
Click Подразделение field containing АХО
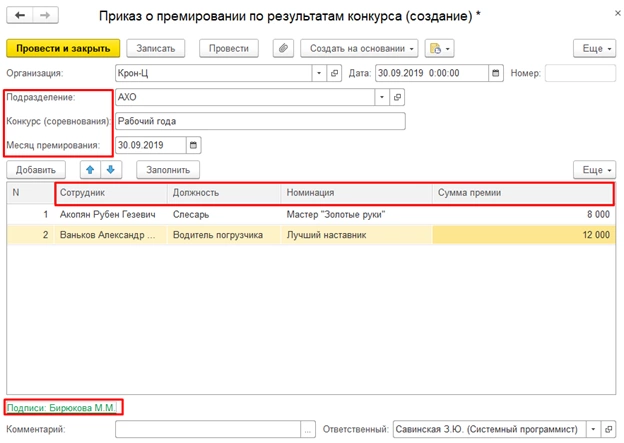[x=245, y=97]
